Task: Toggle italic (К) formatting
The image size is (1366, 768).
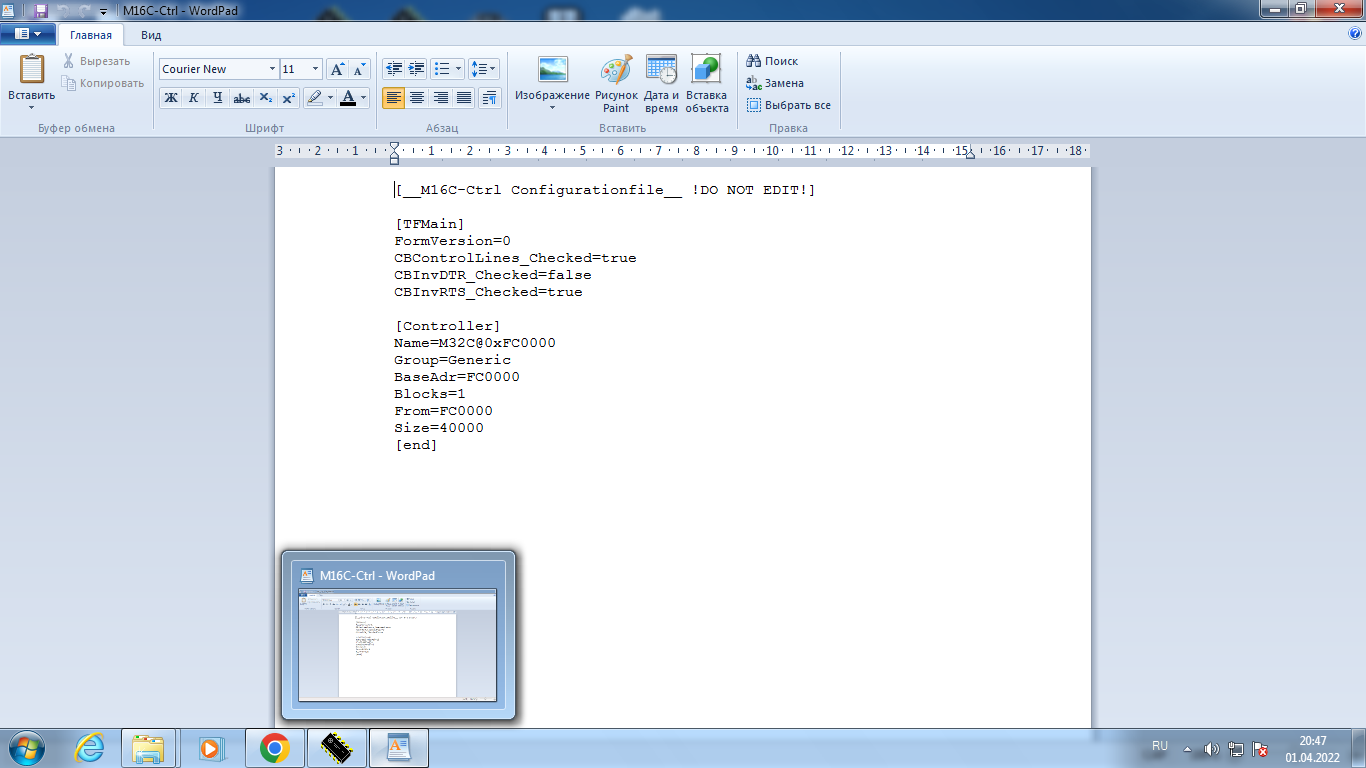Action: 194,98
